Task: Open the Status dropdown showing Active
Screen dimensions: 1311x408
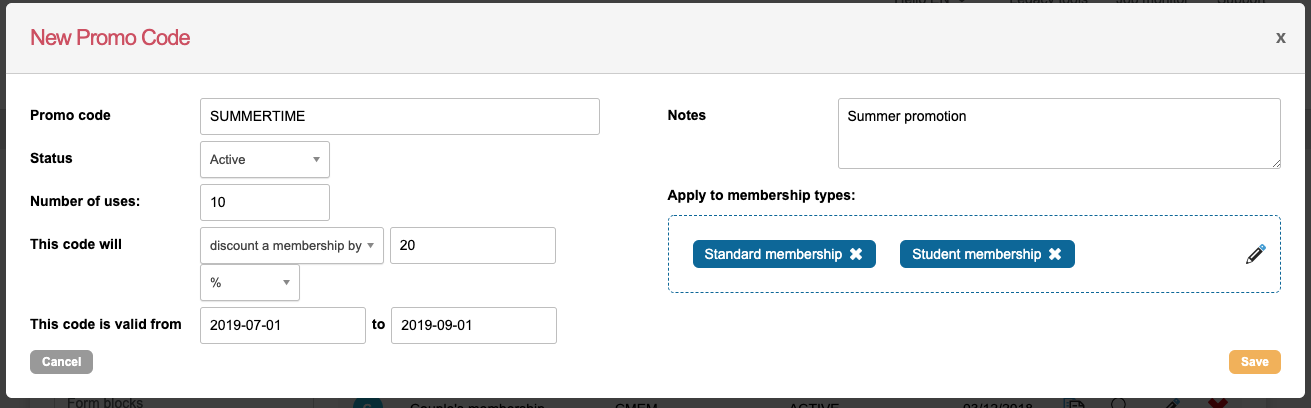Action: (265, 159)
